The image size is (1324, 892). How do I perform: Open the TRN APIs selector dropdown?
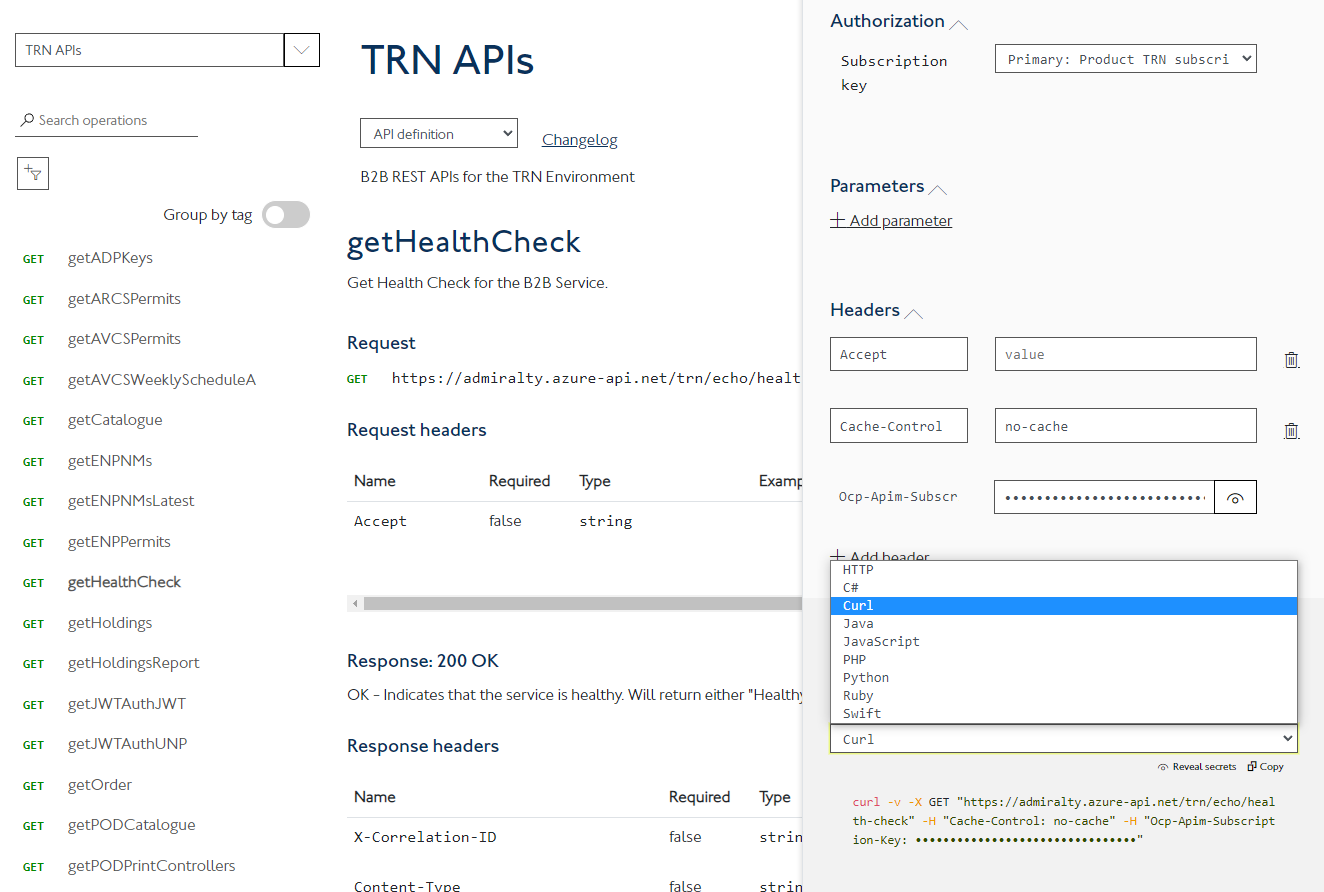301,50
